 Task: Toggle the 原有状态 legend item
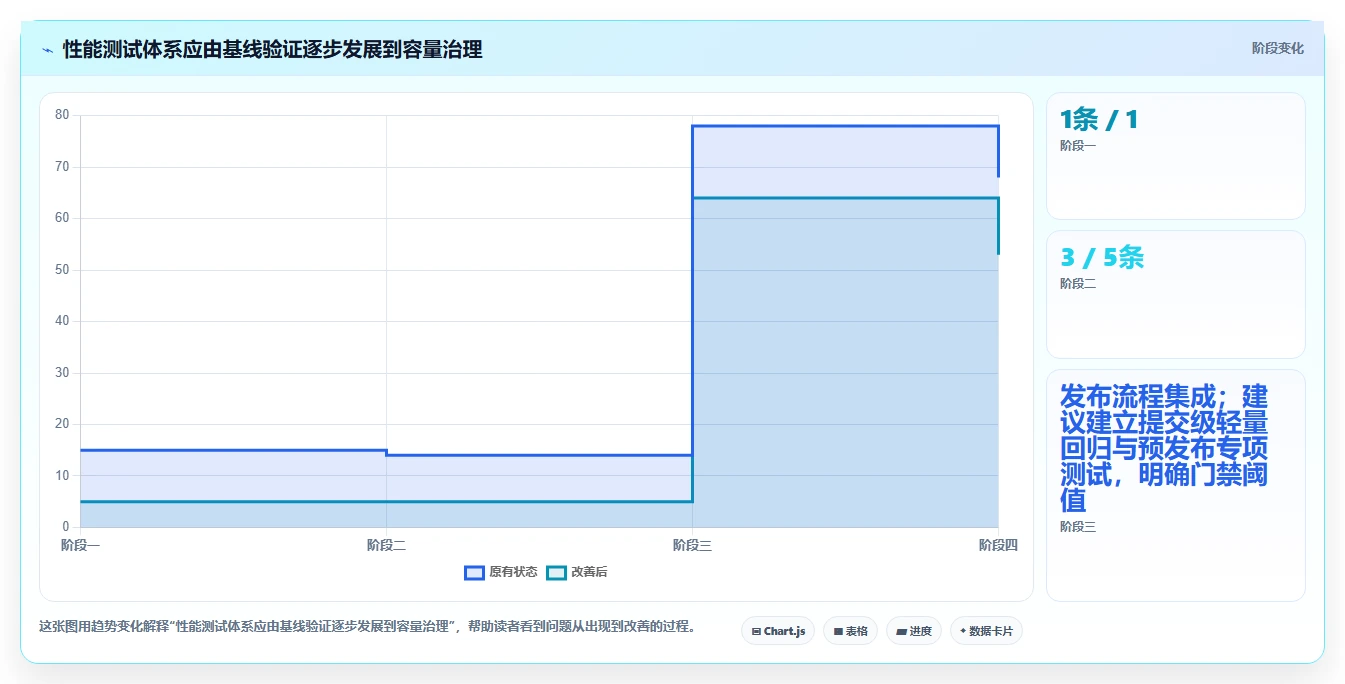pos(501,572)
